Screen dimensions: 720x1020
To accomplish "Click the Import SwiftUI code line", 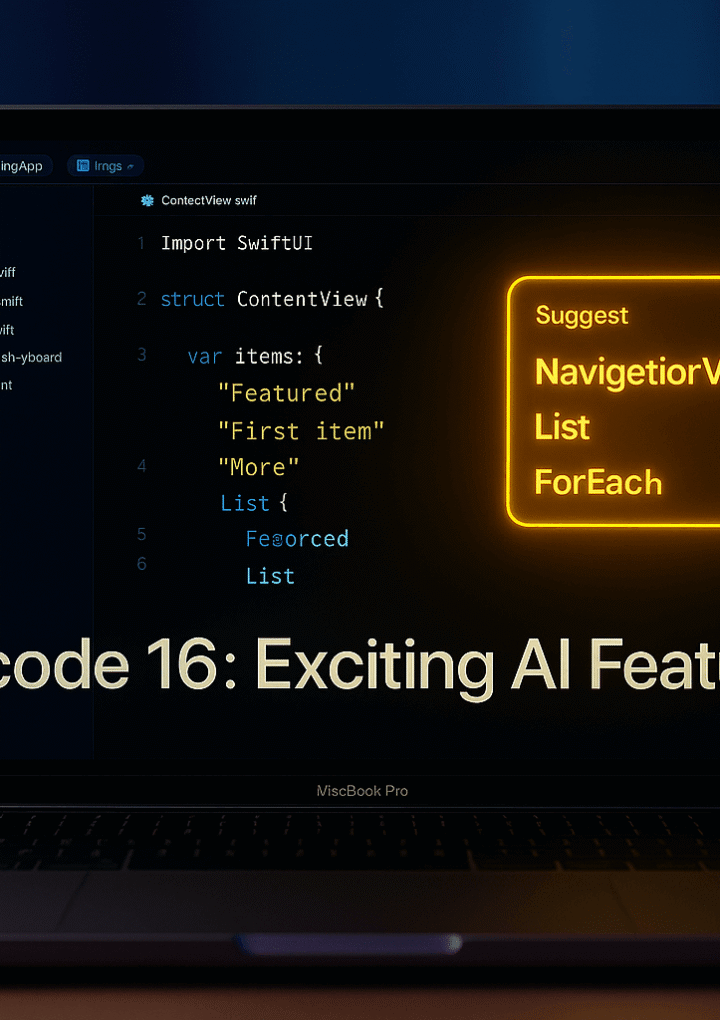I will click(237, 243).
